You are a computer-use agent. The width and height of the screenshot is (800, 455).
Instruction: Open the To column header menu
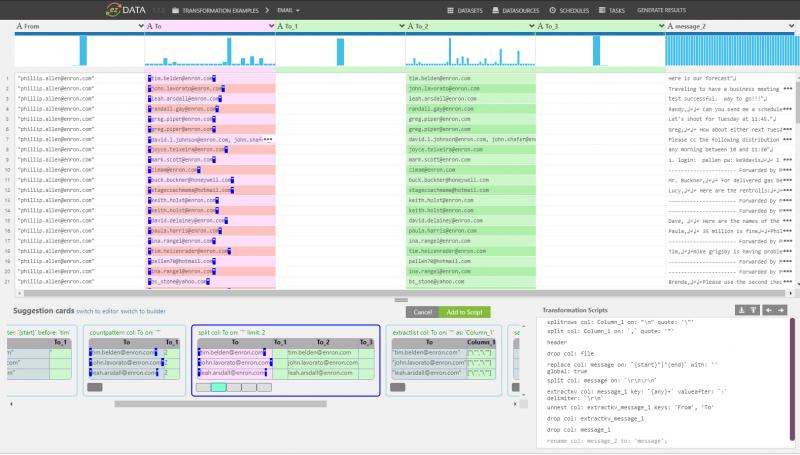(x=210, y=27)
